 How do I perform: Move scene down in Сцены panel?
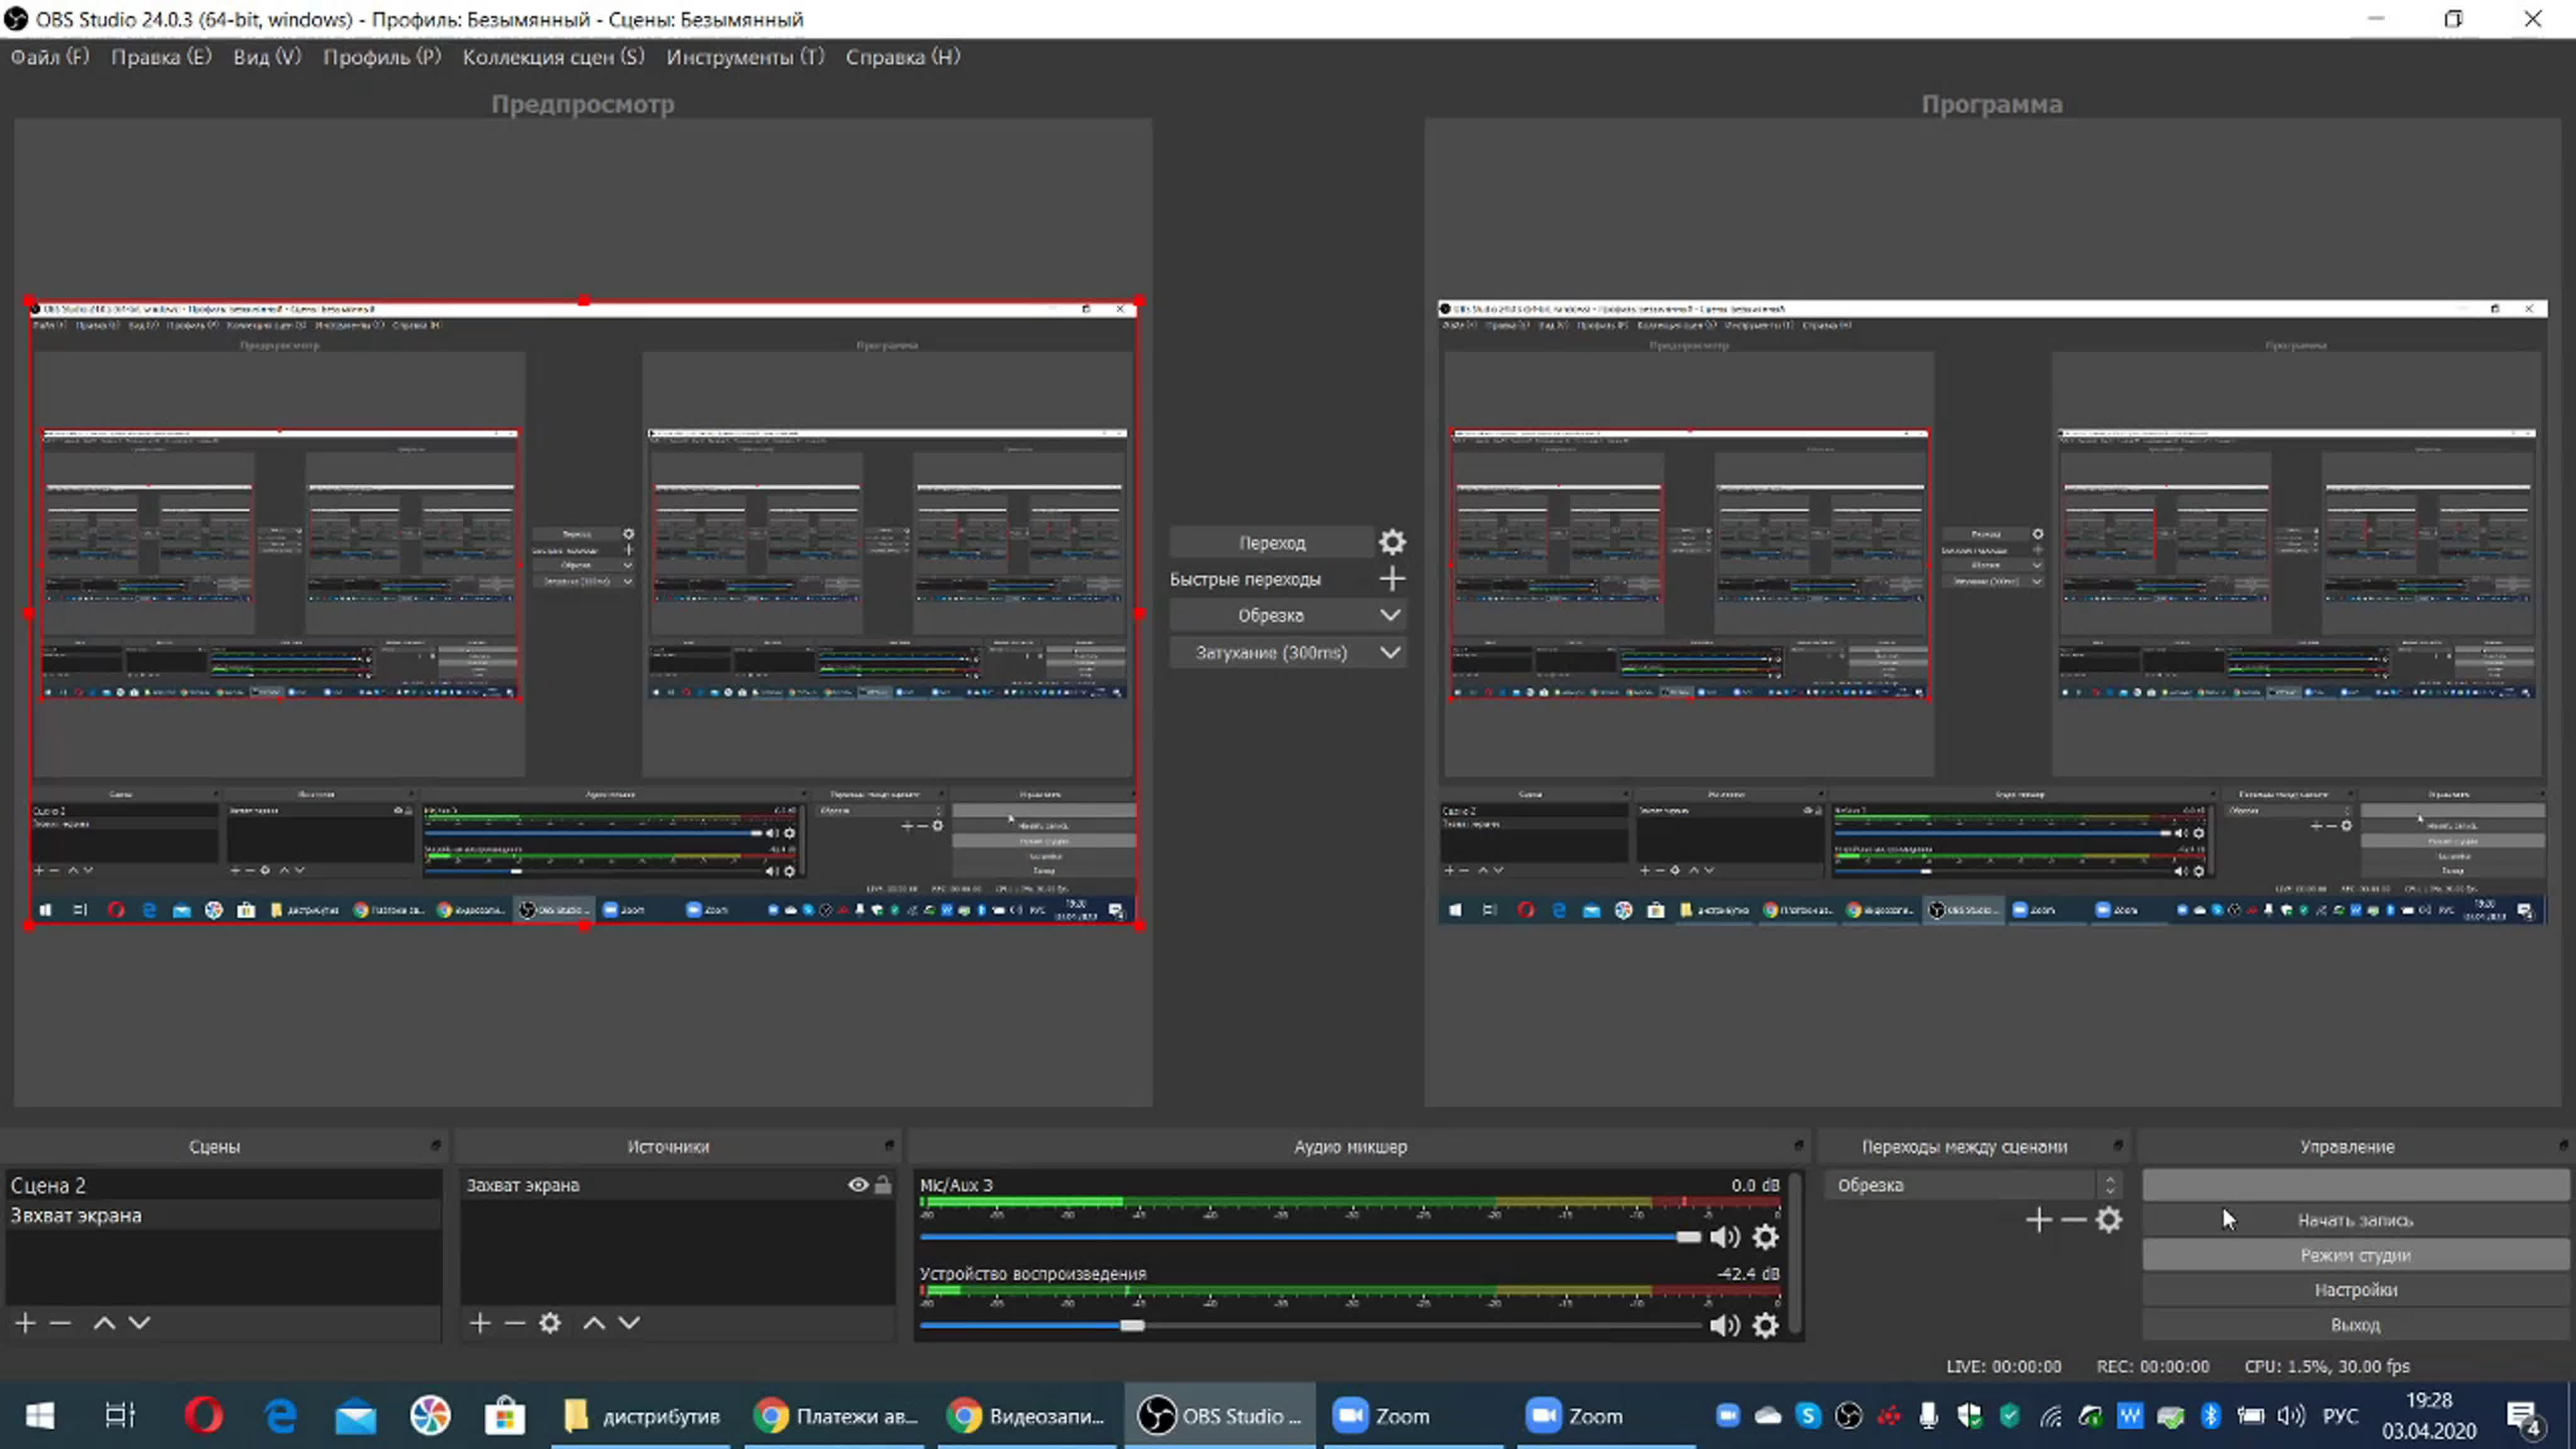(139, 1323)
